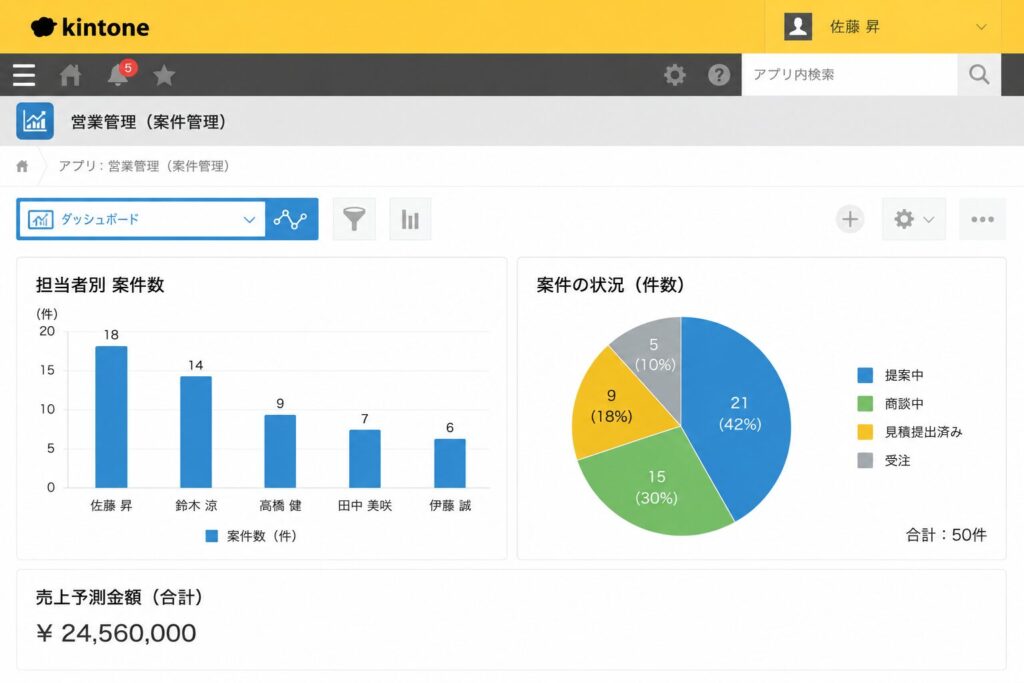The image size is (1024, 683).
Task: Open the filter funnel icon
Action: (x=354, y=219)
